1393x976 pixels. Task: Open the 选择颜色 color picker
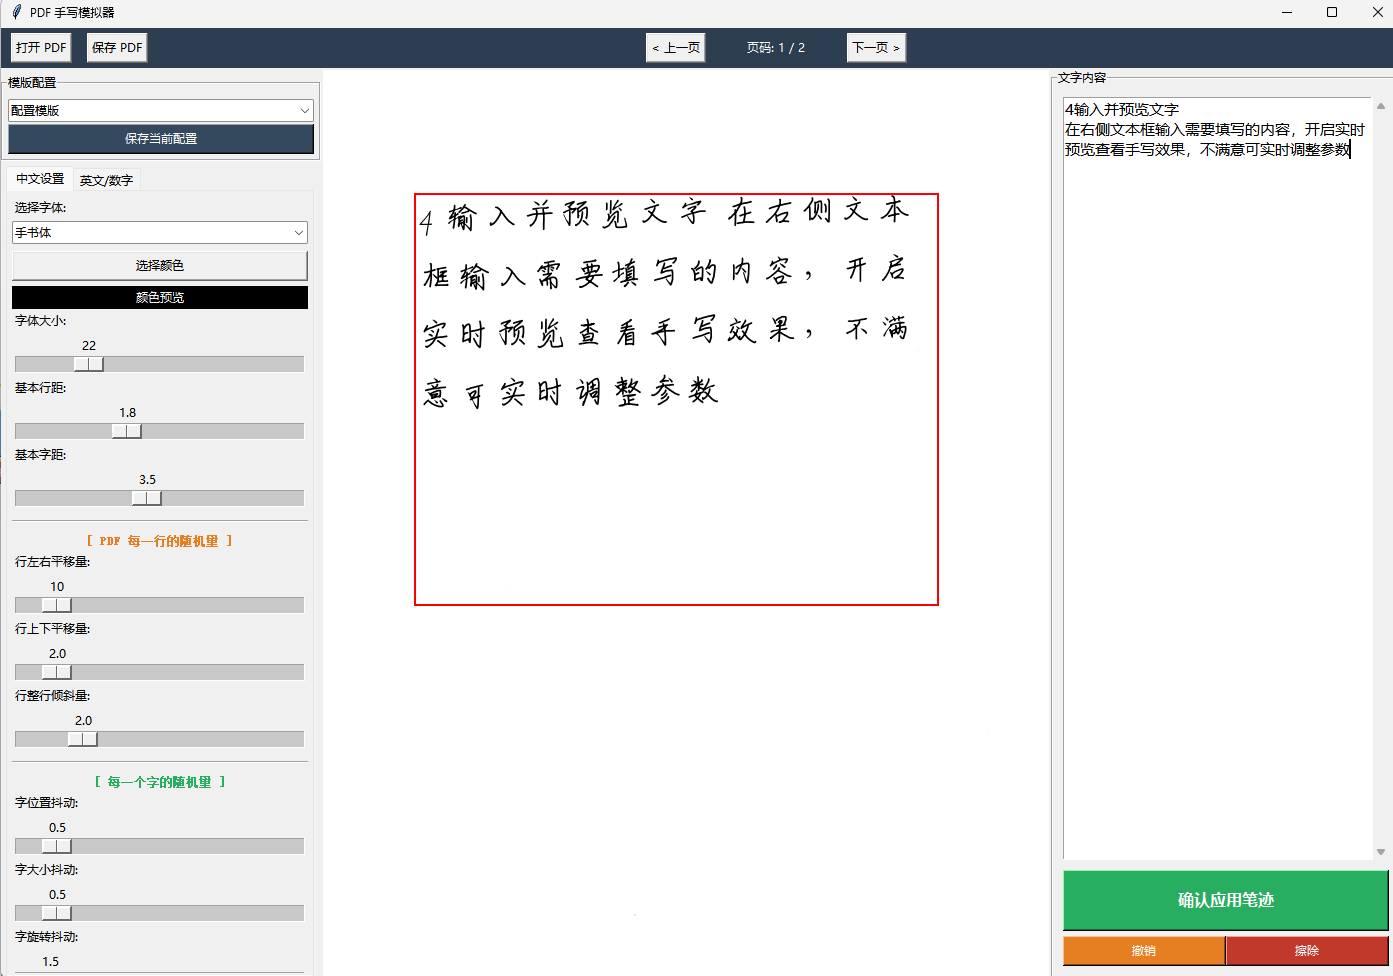pyautogui.click(x=159, y=265)
